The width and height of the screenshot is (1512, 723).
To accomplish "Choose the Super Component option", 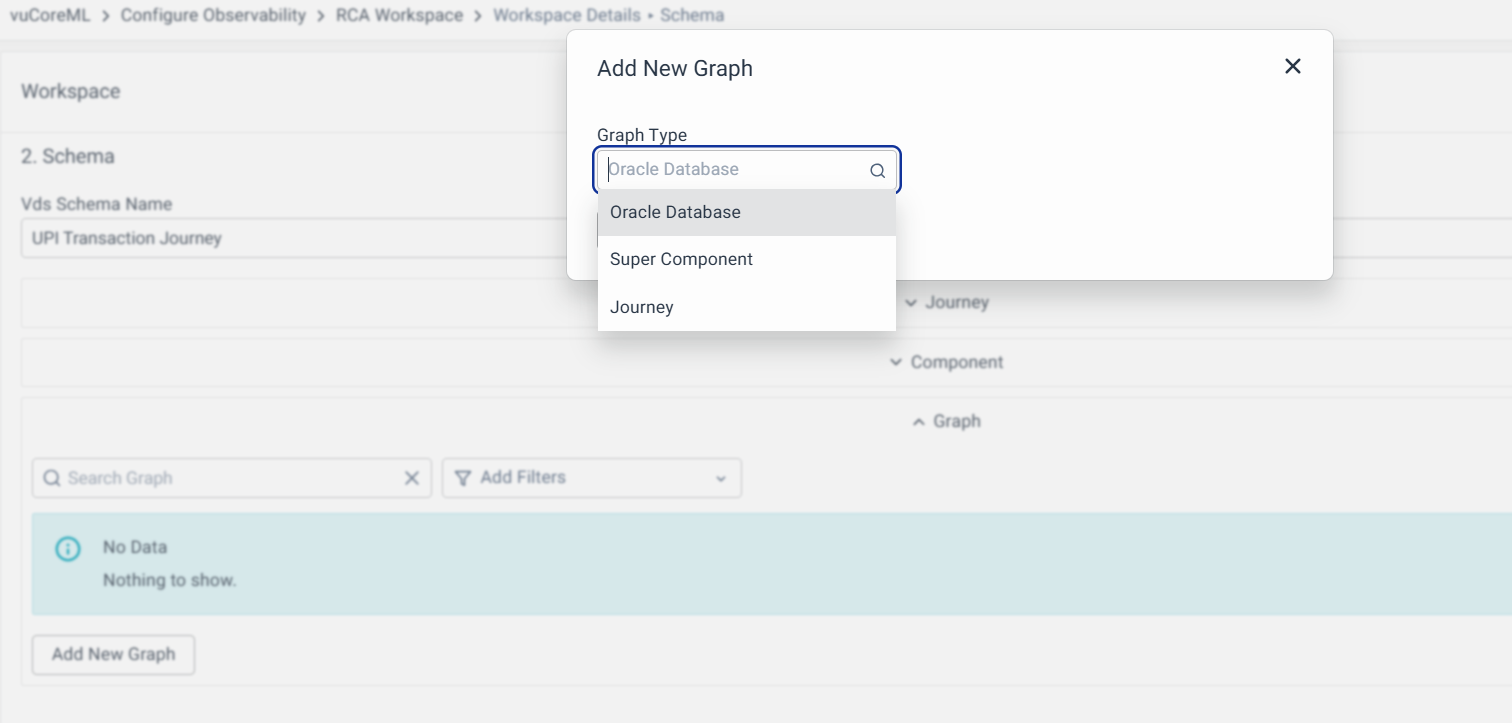I will click(x=681, y=259).
